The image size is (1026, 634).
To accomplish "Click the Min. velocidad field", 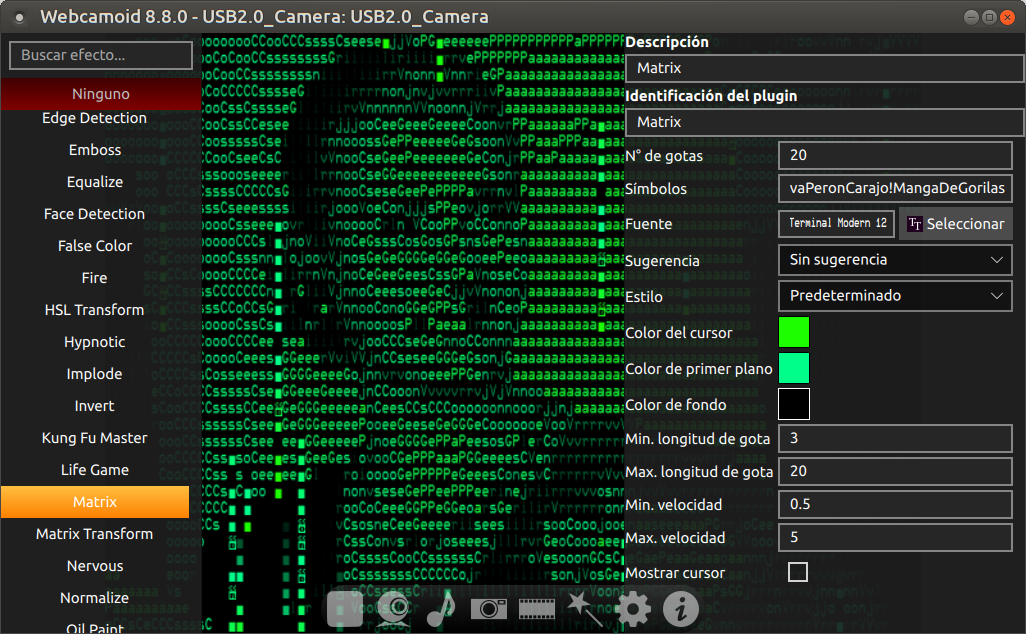I will pos(895,504).
